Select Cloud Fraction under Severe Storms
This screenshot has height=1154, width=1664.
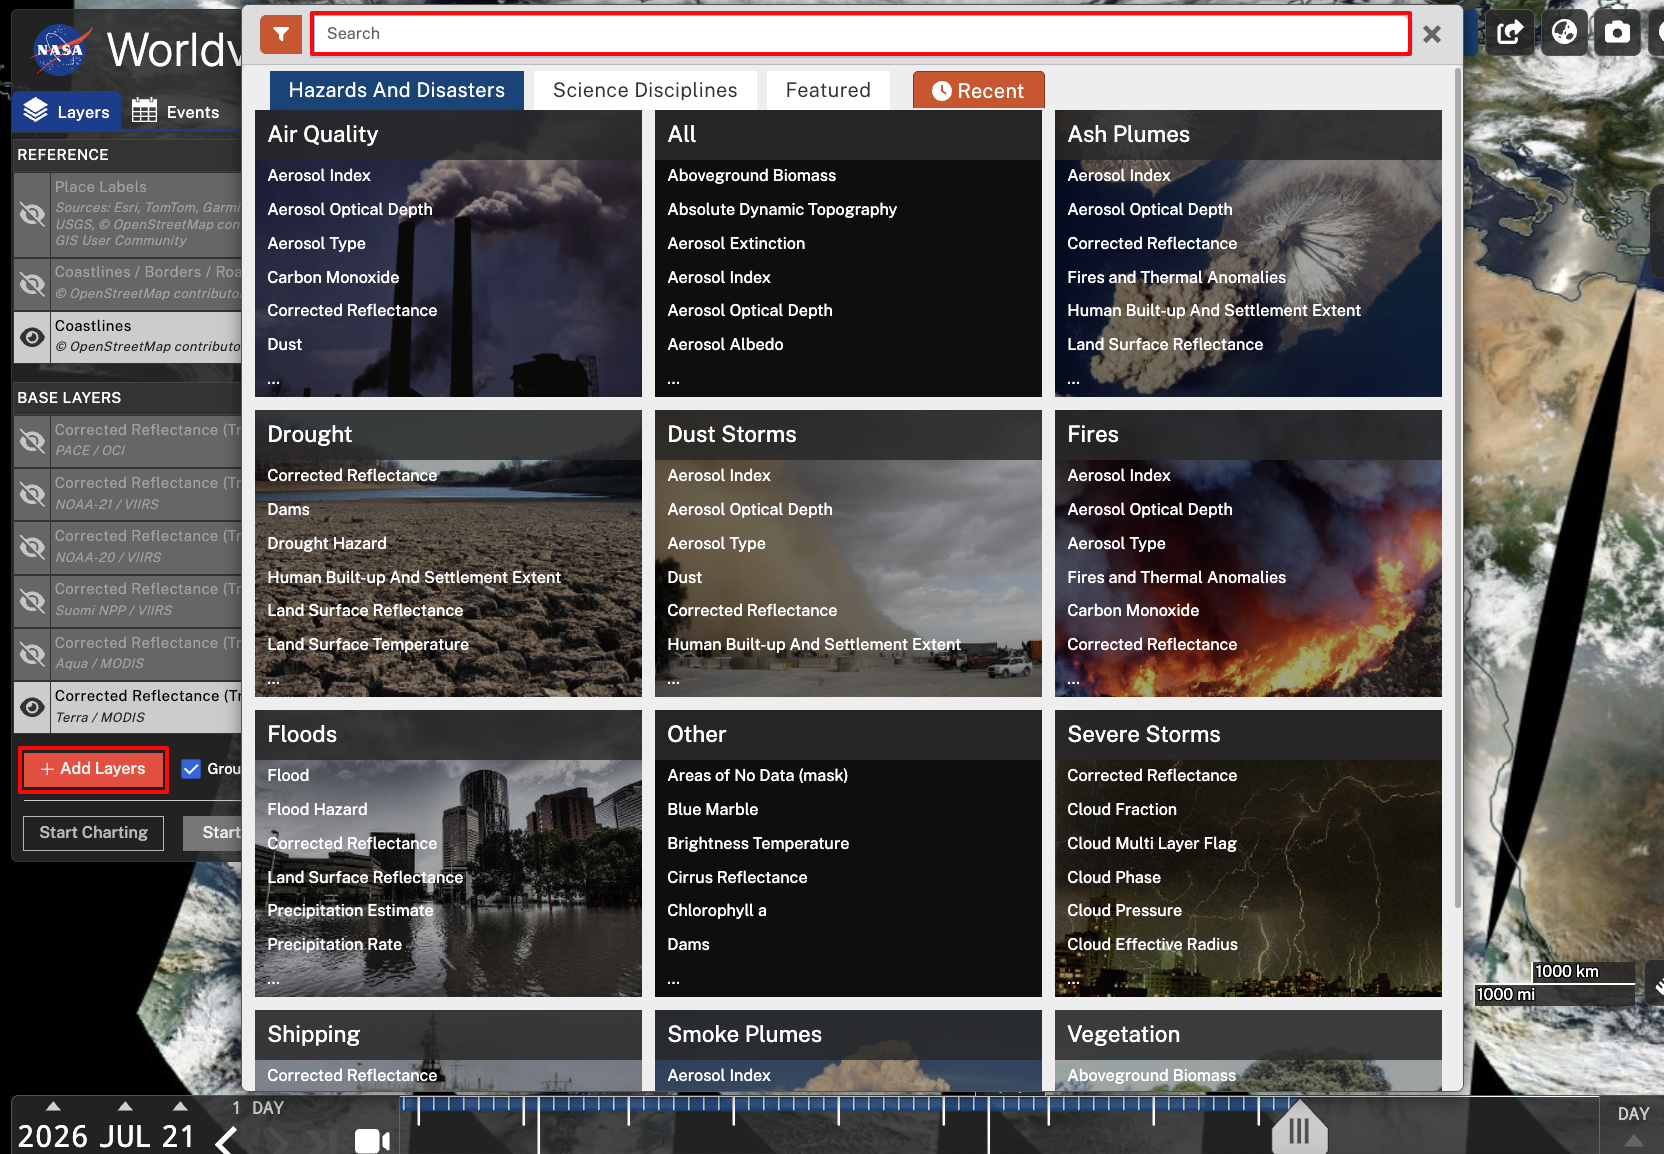[1122, 810]
